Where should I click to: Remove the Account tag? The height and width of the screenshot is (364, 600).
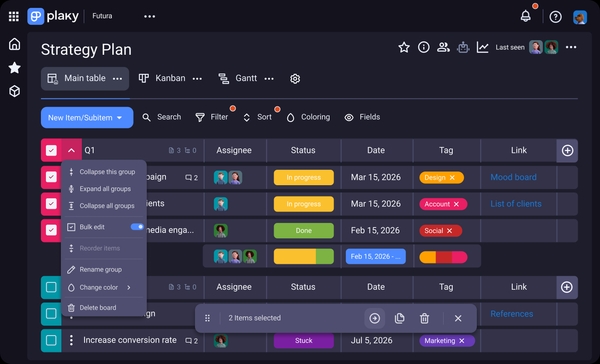coord(456,204)
